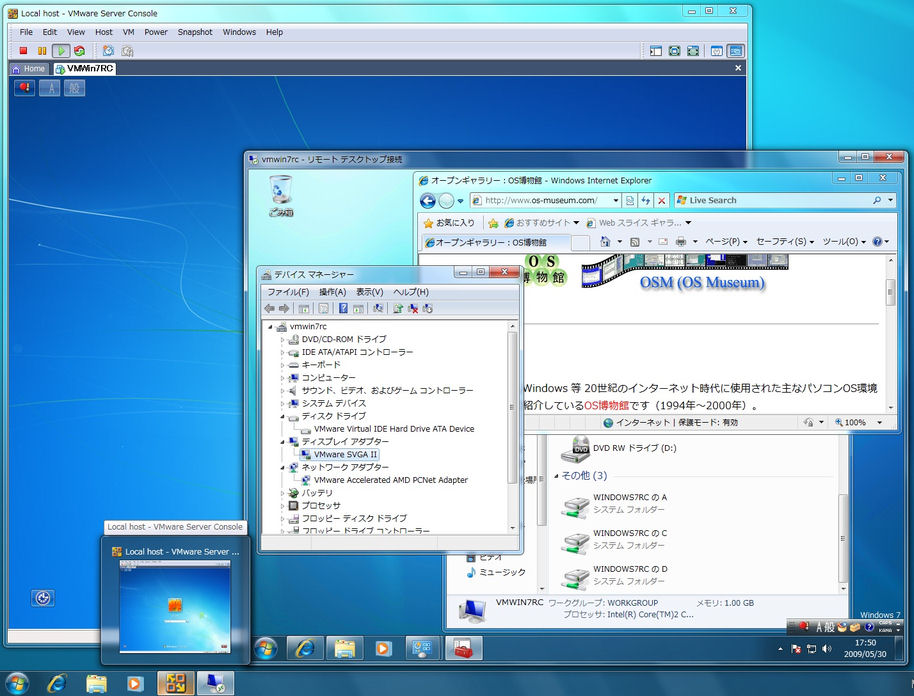Viewport: 914px width, 696px height.
Task: Open the IE address bar dropdown
Action: [616, 201]
